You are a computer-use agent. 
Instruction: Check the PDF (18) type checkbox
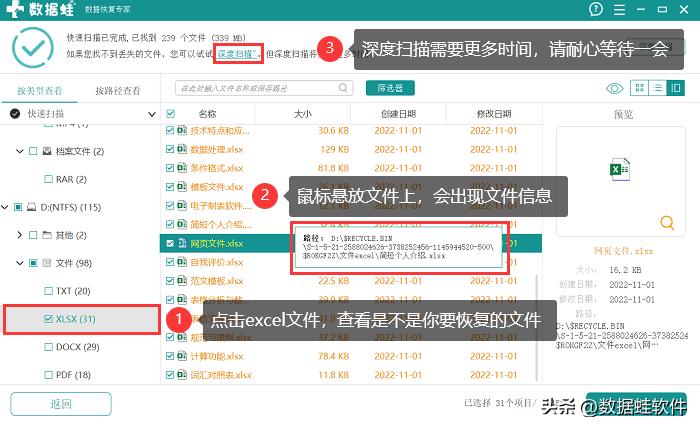(49, 375)
